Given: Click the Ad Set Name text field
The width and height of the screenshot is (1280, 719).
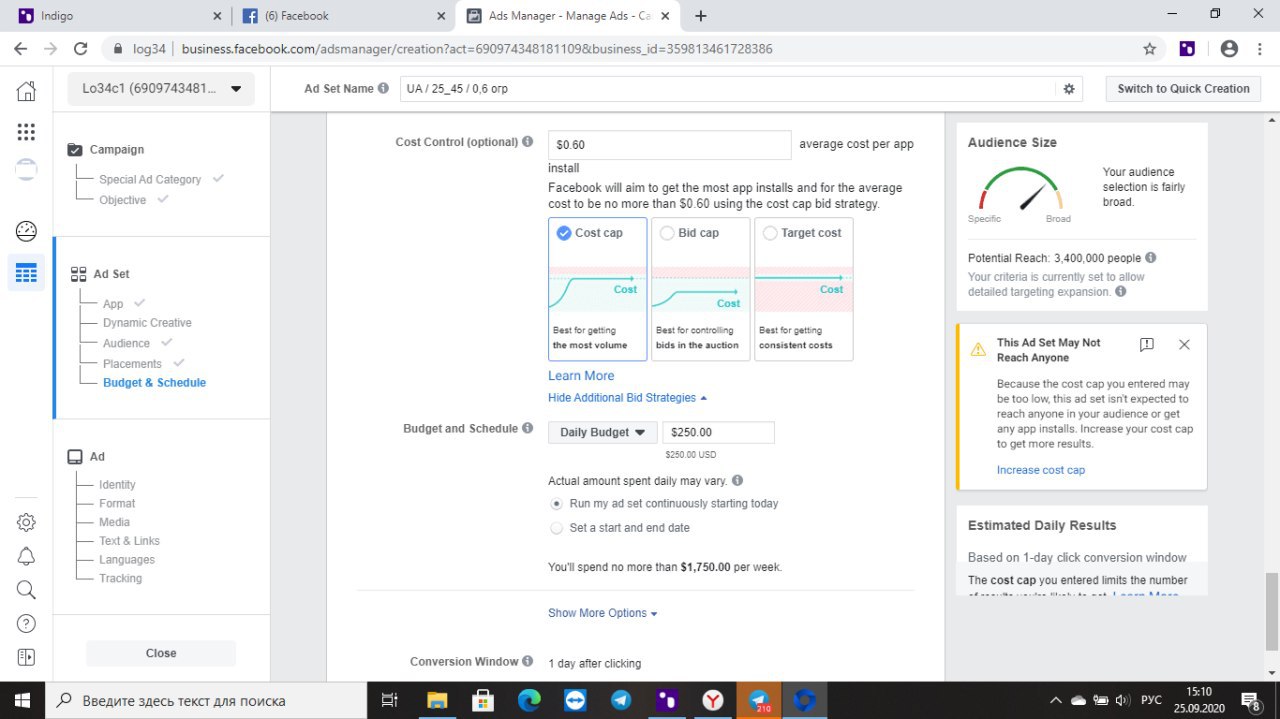Looking at the screenshot, I should (x=728, y=89).
